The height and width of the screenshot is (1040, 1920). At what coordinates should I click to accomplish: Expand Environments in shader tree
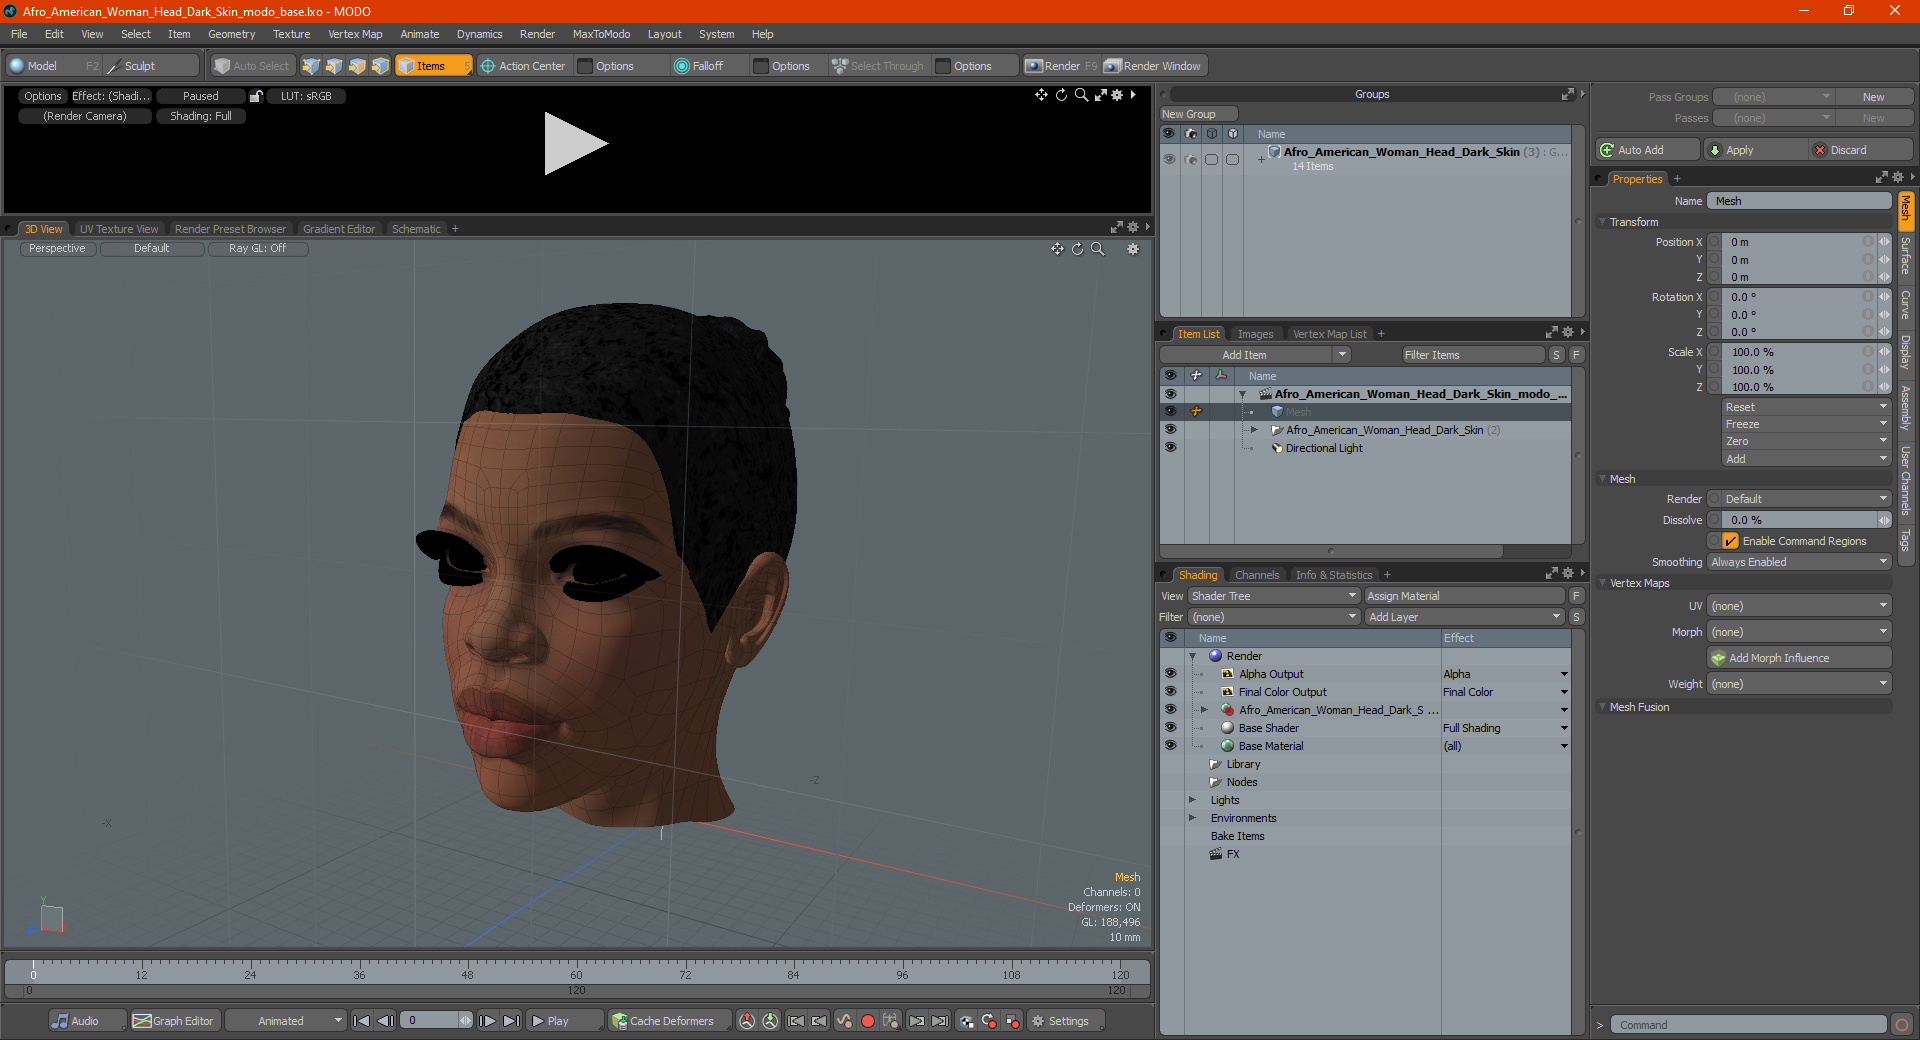click(1192, 818)
